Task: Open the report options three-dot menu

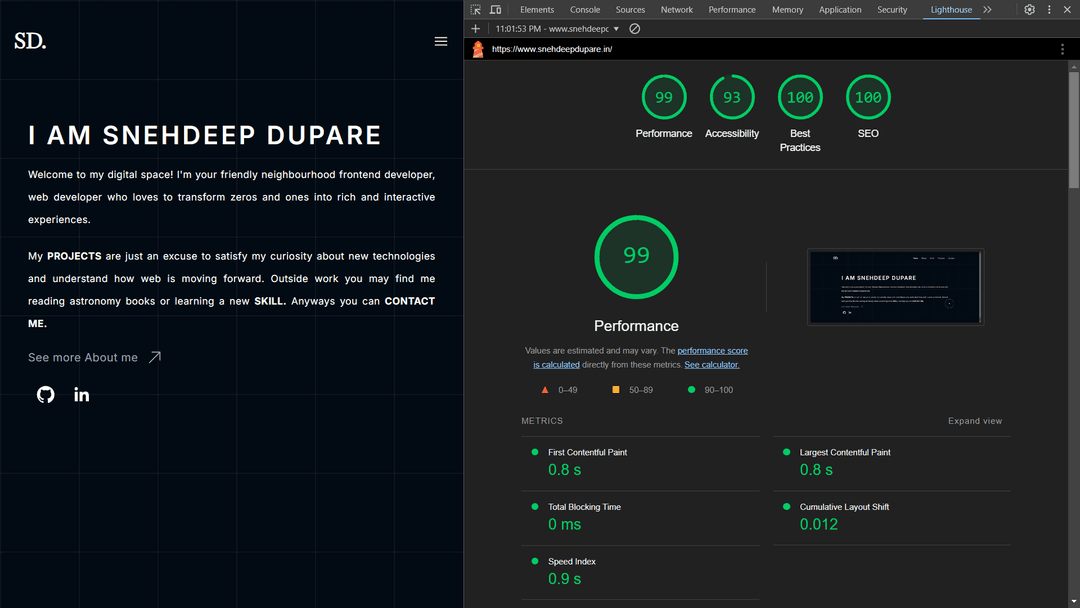Action: coord(1063,48)
